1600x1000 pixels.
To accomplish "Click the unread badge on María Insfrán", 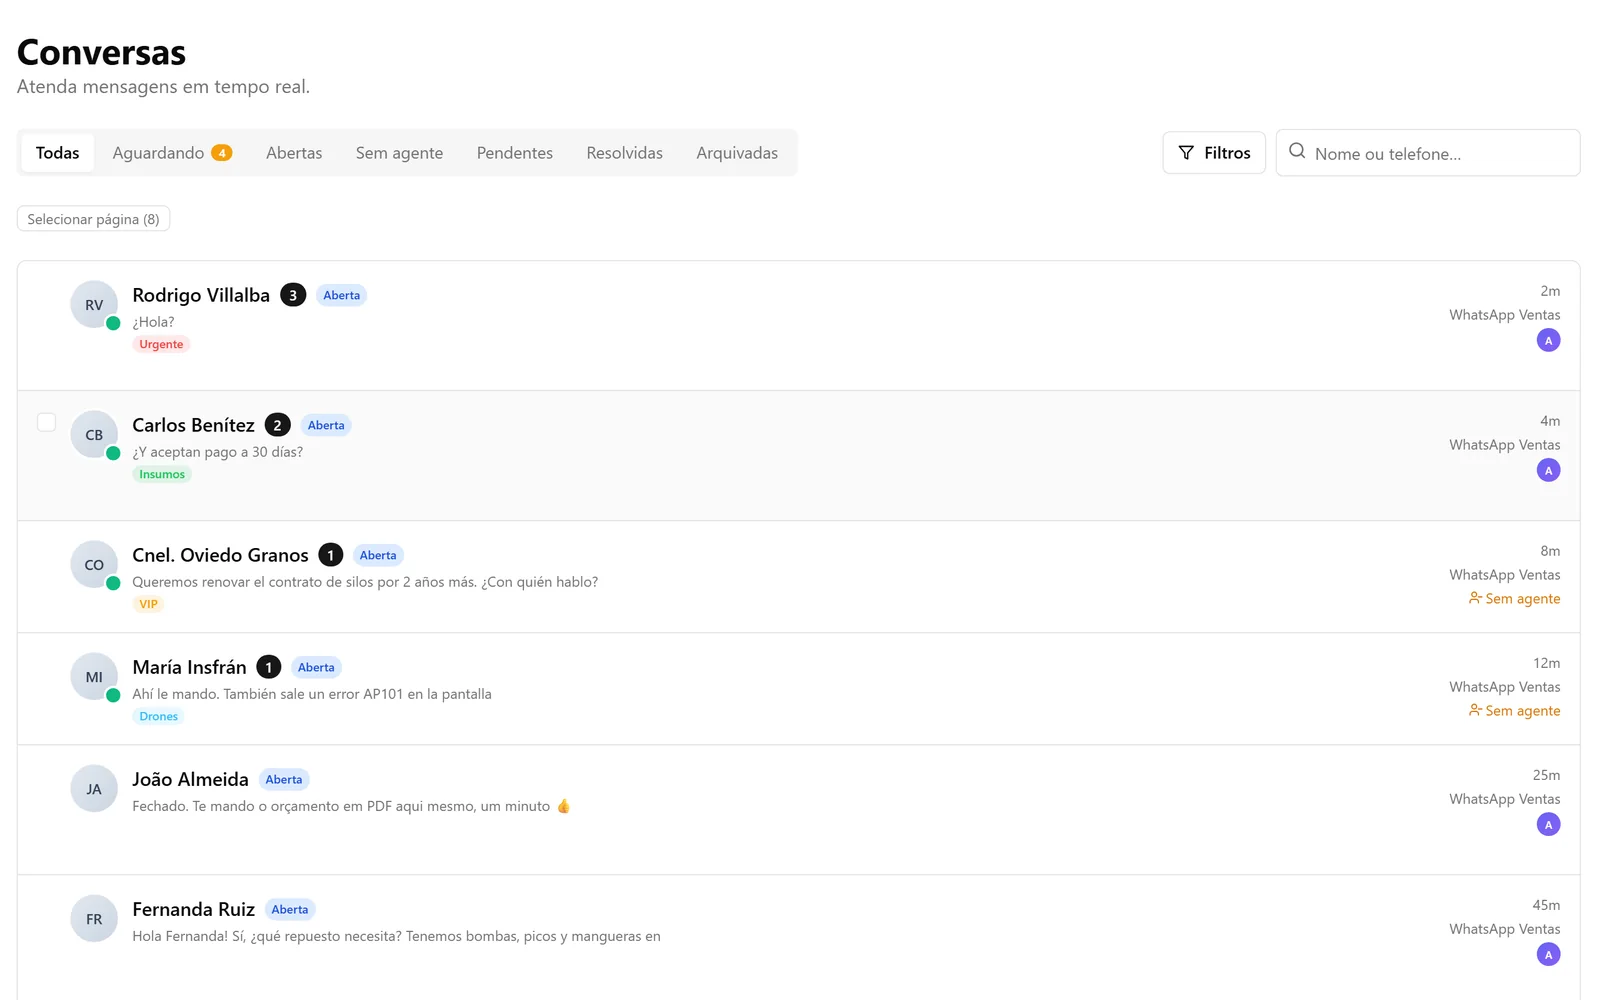I will coord(269,667).
